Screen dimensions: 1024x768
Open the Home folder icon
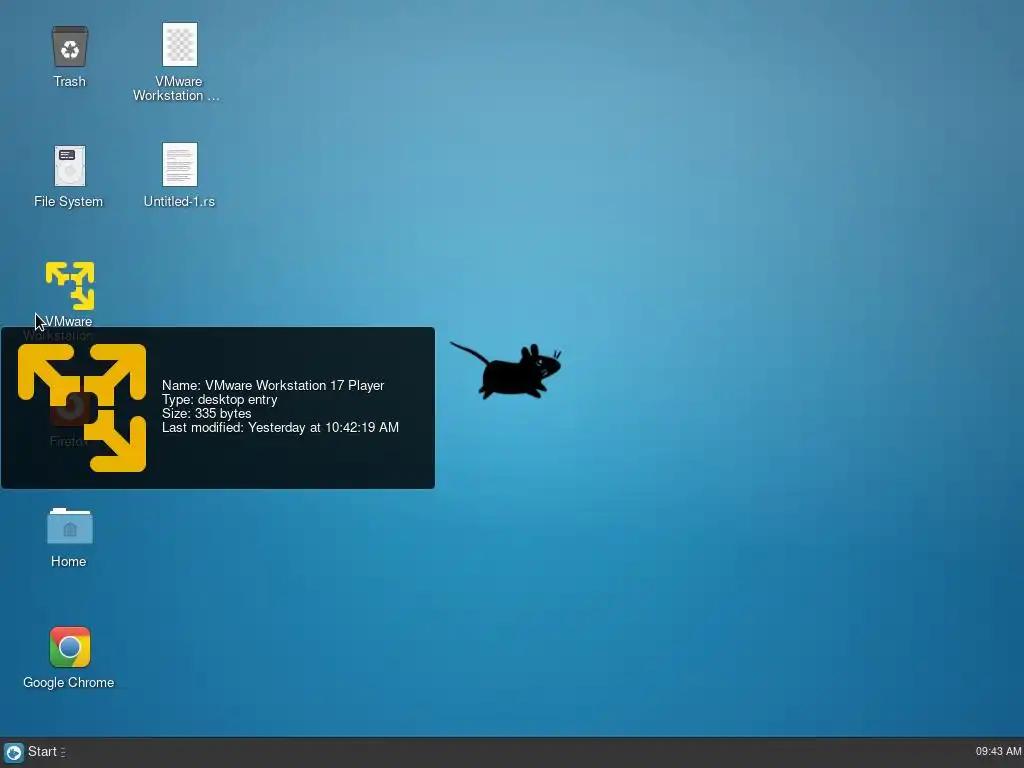click(x=69, y=526)
